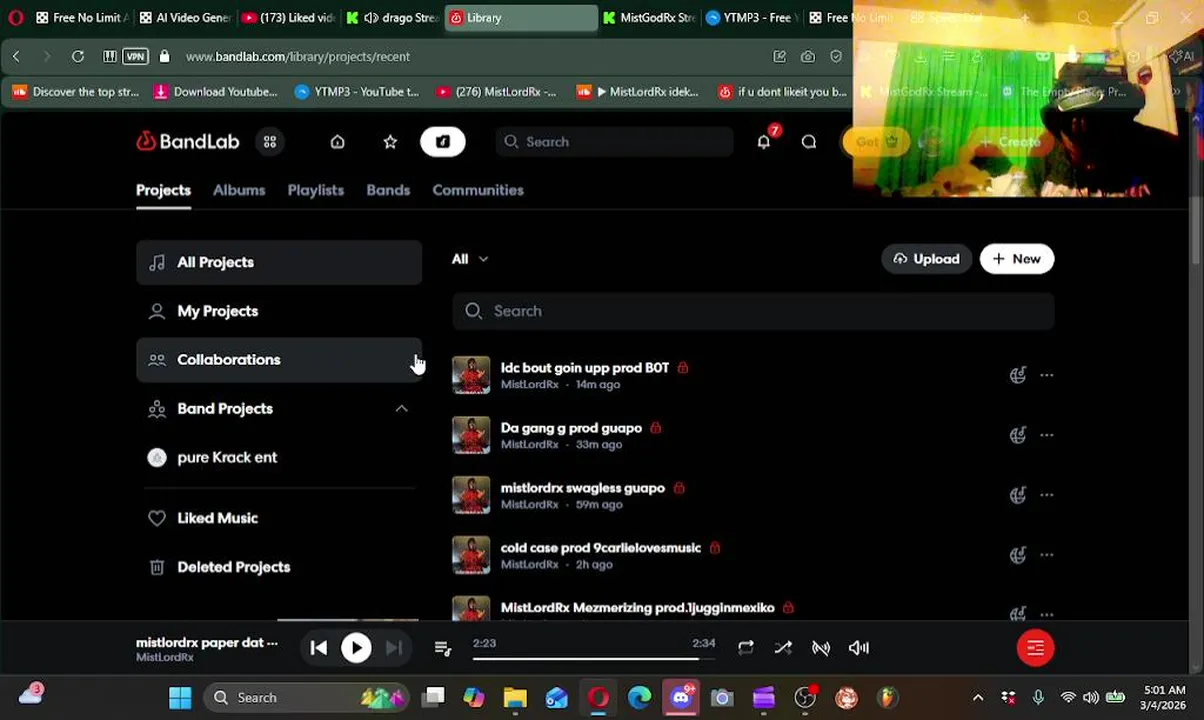Image resolution: width=1204 pixels, height=720 pixels.
Task: Open Discord from the taskbar
Action: point(681,698)
